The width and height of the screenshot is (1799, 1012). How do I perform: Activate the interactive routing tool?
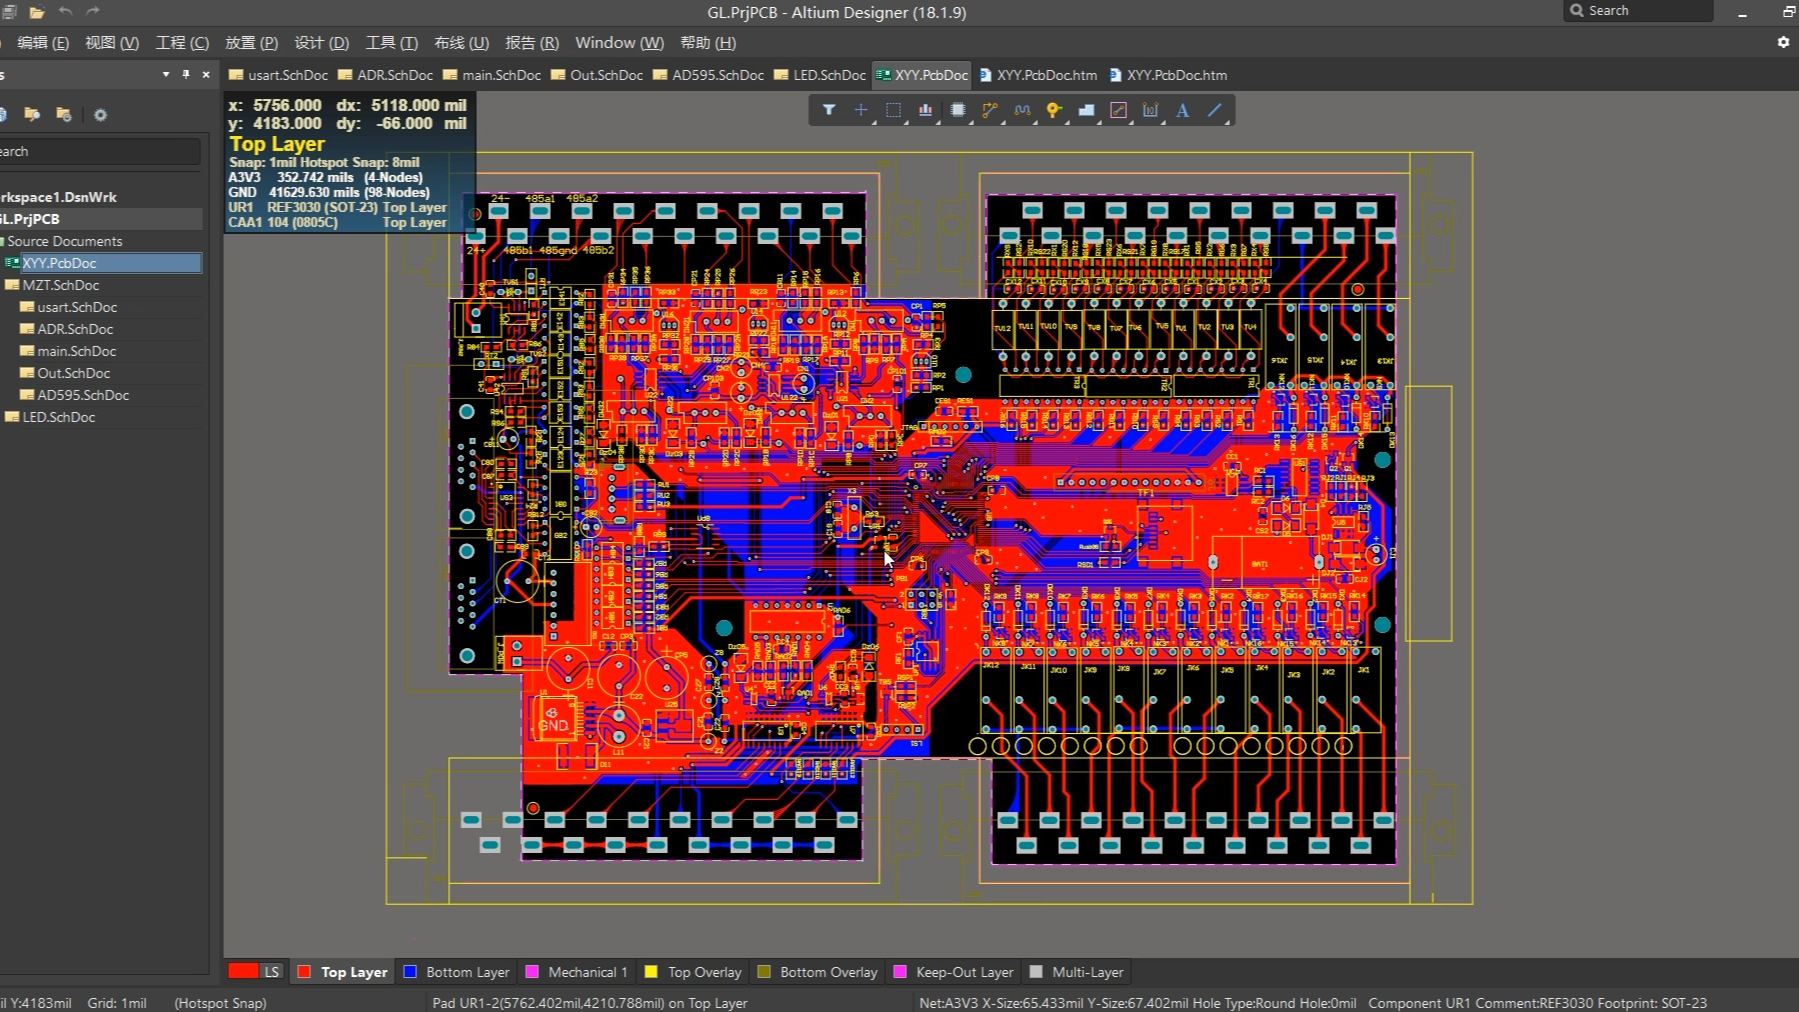coord(990,110)
